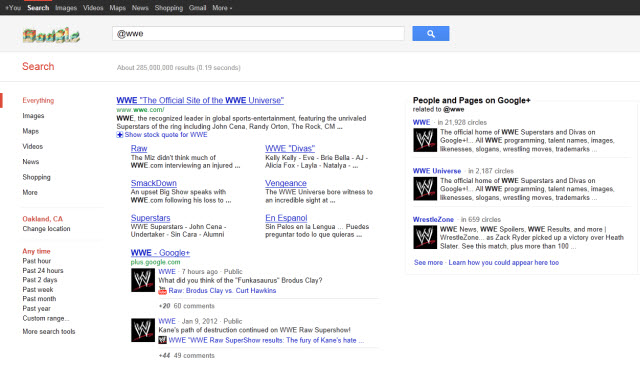Viewport: 640px width, 367px height.
Task: Click WWE Universe name in People and Pages
Action: [x=437, y=171]
